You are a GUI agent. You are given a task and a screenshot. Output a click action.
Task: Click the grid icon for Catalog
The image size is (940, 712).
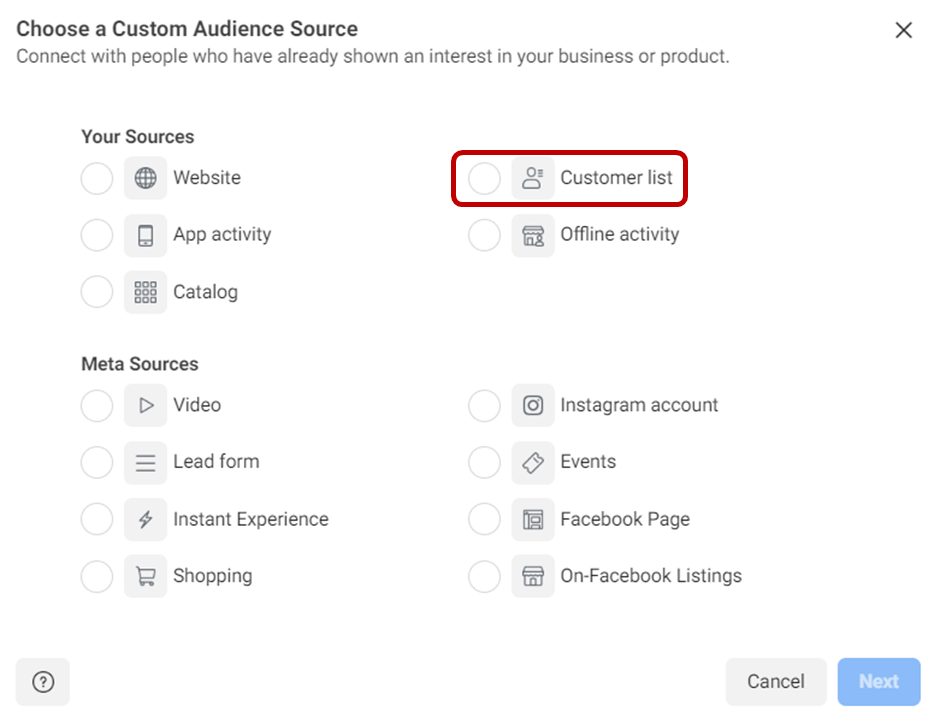146,293
